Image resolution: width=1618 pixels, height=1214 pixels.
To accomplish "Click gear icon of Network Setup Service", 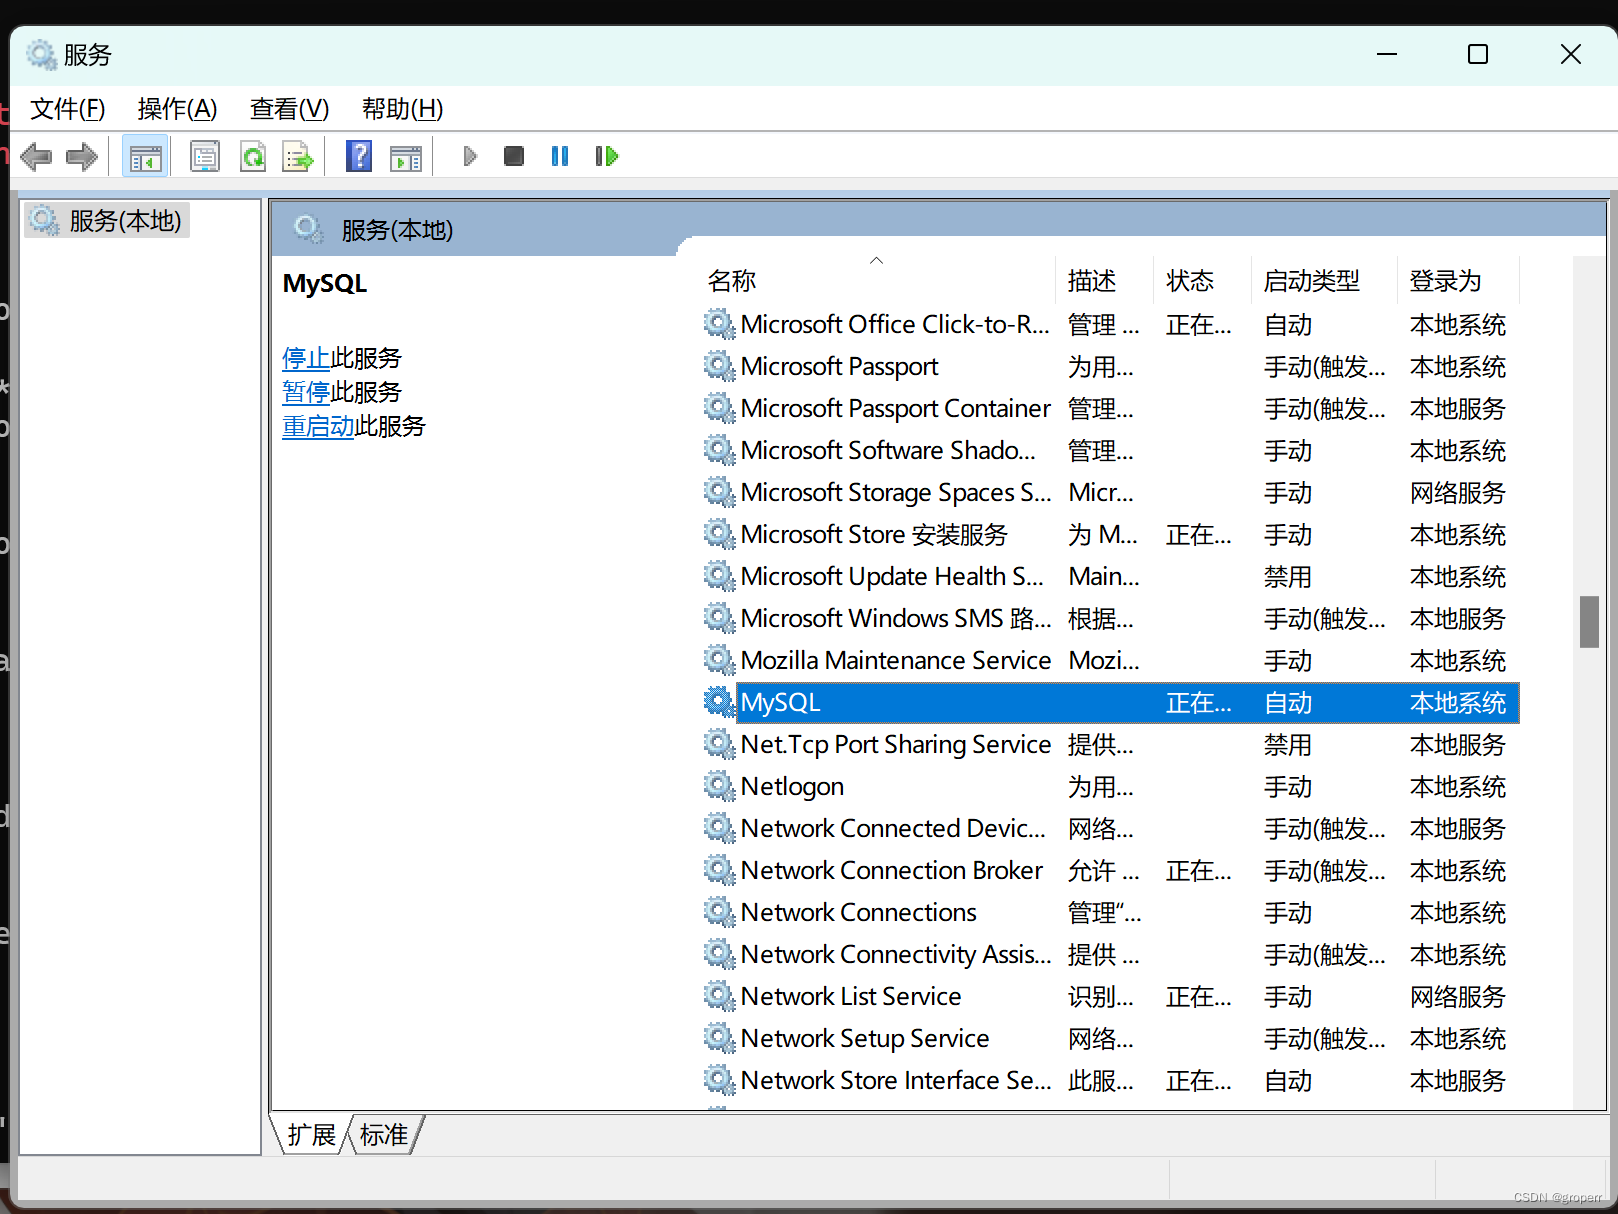I will 718,1038.
